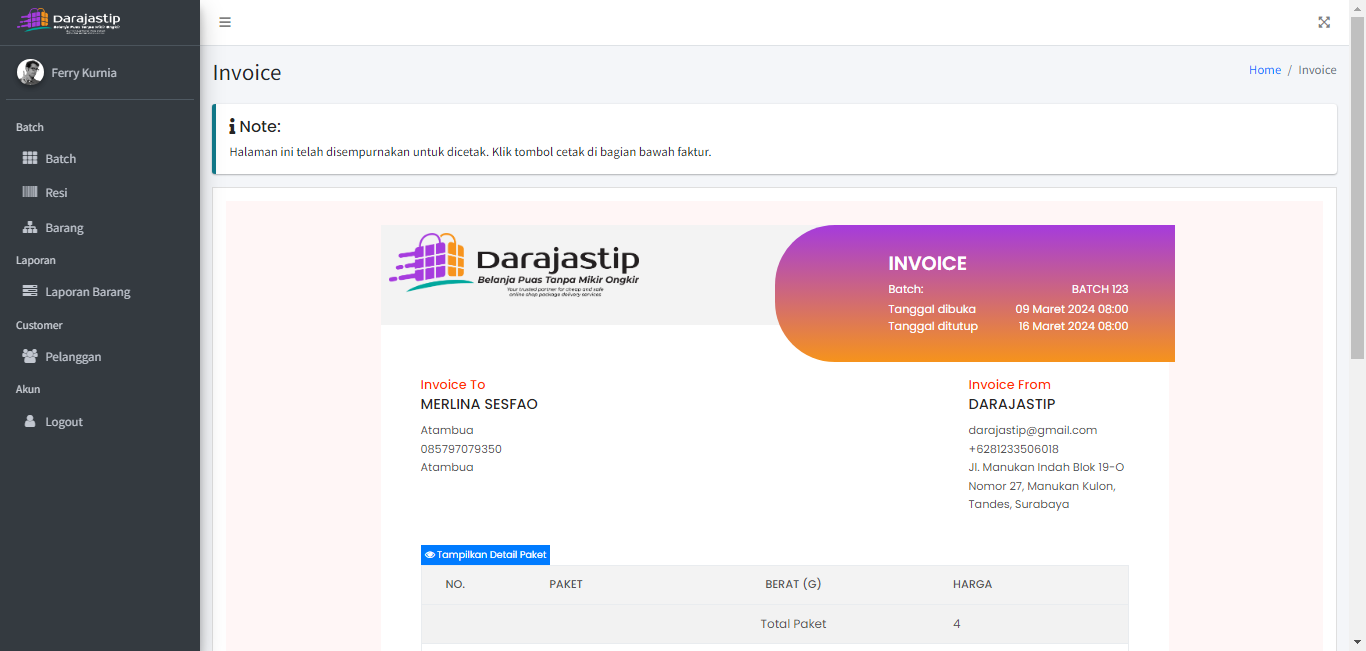
Task: Click the fullscreen expand icon
Action: pyautogui.click(x=1324, y=22)
